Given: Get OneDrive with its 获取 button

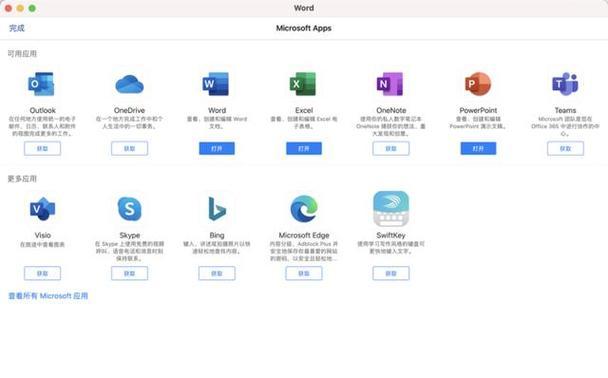Looking at the screenshot, I should pyautogui.click(x=130, y=148).
